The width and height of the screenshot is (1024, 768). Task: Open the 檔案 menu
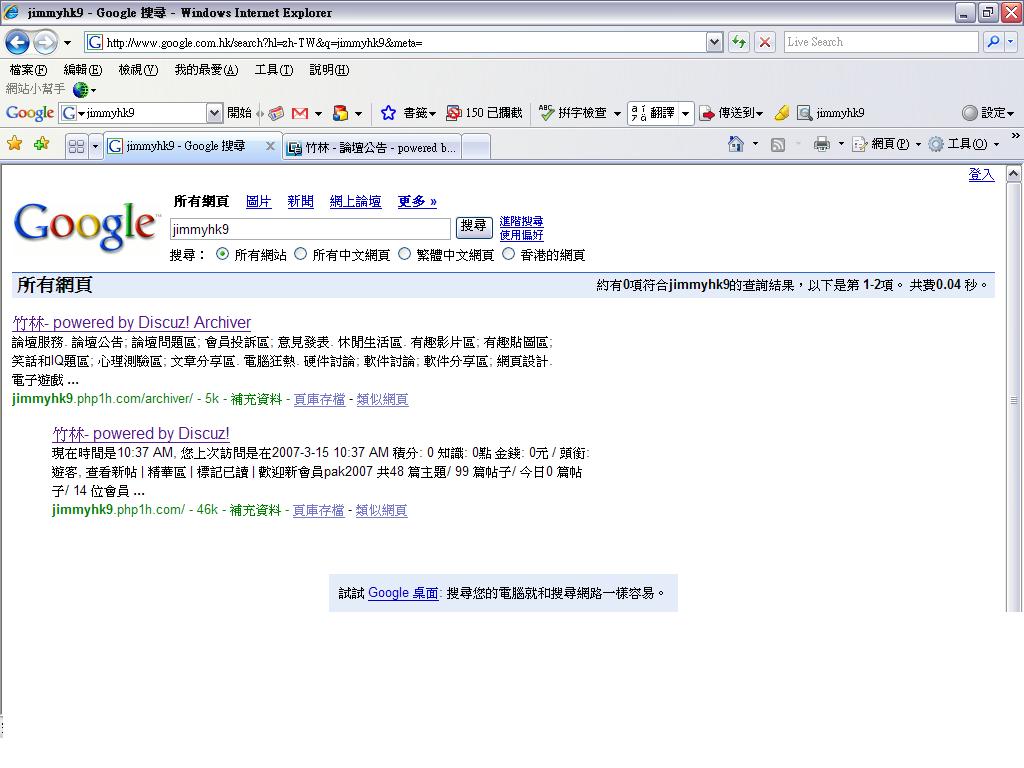[x=28, y=70]
